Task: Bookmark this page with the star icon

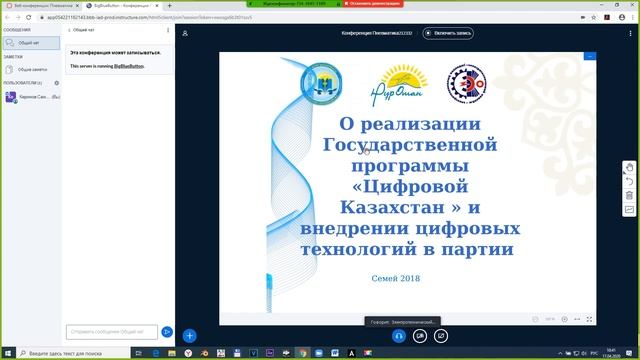Action: 594,18
